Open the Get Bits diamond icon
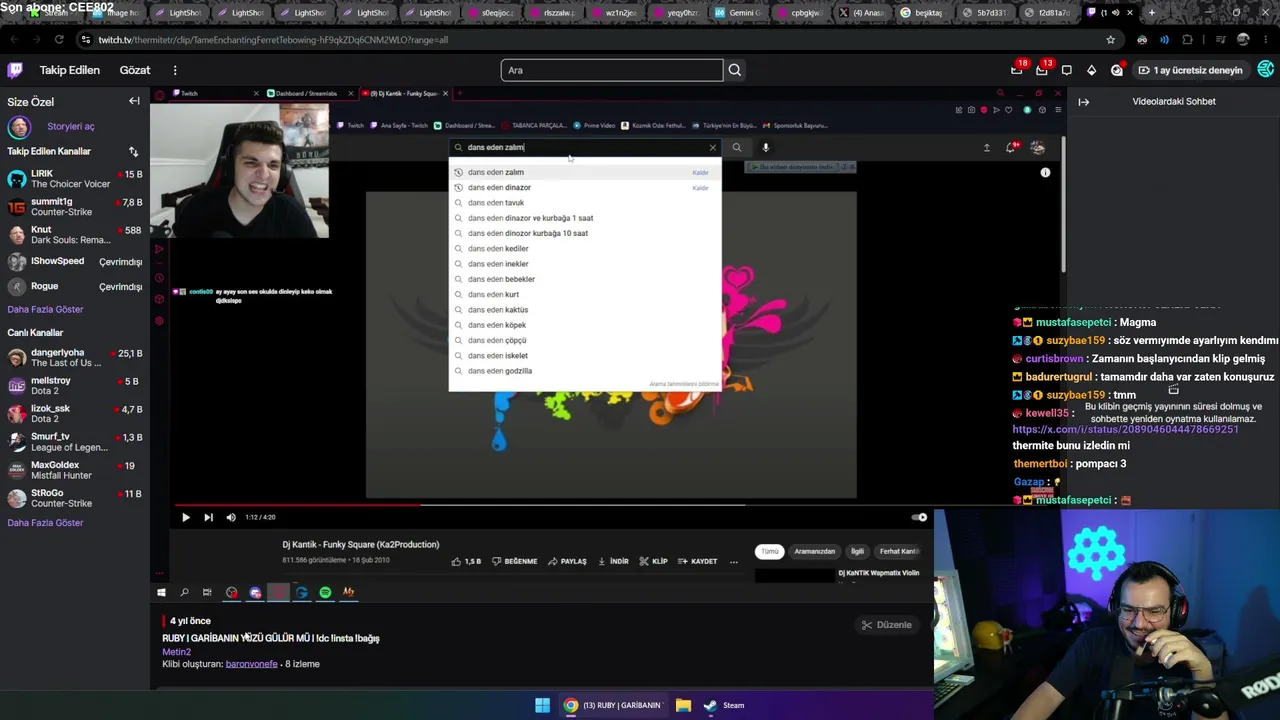This screenshot has width=1280, height=720. pyautogui.click(x=1091, y=70)
